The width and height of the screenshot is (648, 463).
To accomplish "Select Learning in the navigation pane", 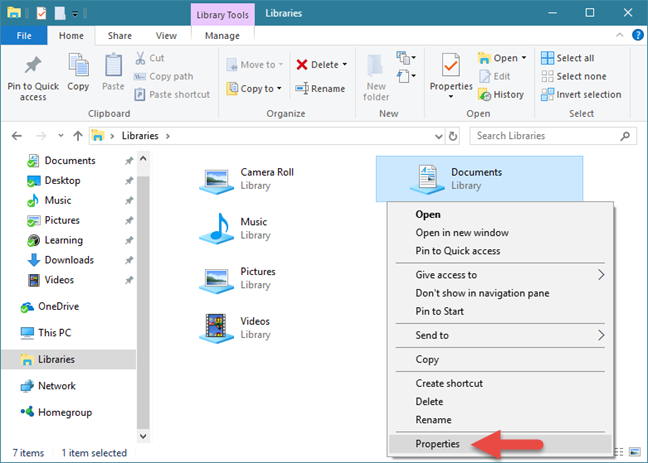I will [55, 240].
